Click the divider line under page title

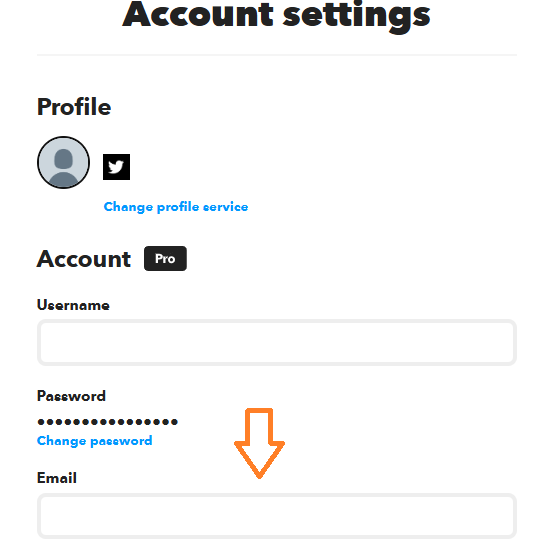click(x=277, y=55)
